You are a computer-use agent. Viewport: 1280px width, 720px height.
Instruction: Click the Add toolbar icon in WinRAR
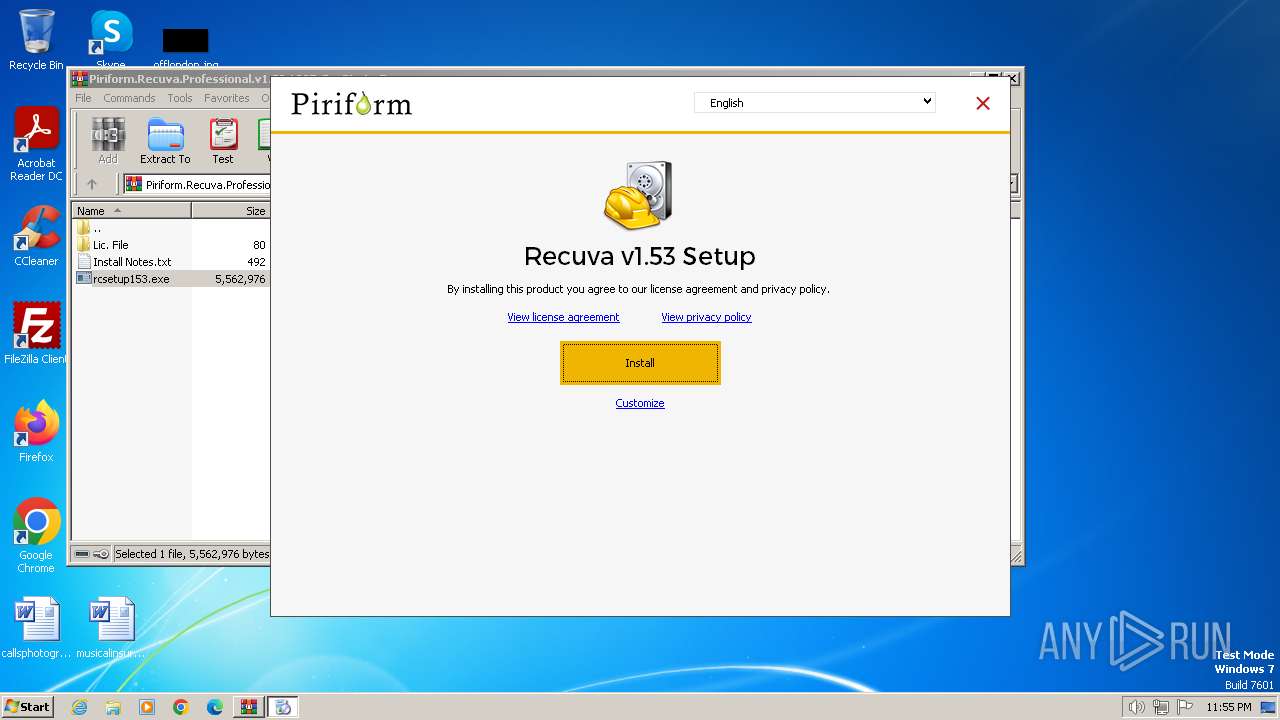pos(108,141)
